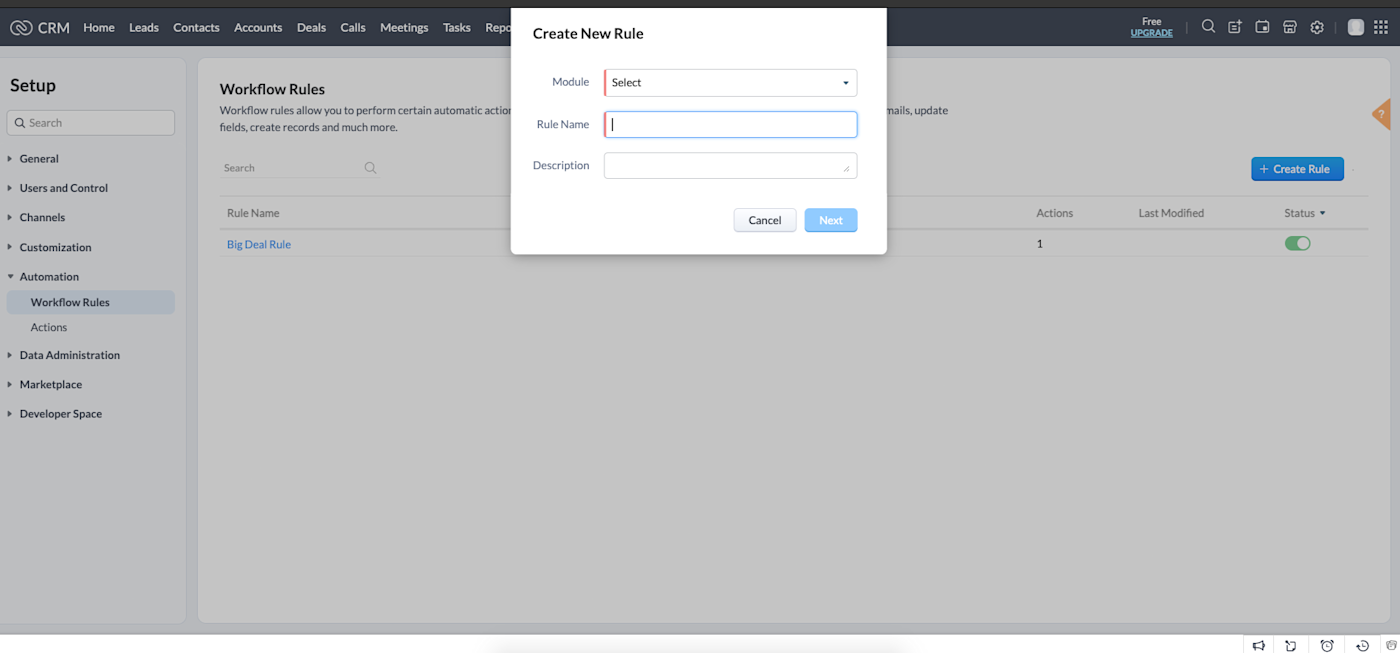
Task: Click the user profile avatar
Action: click(x=1356, y=27)
